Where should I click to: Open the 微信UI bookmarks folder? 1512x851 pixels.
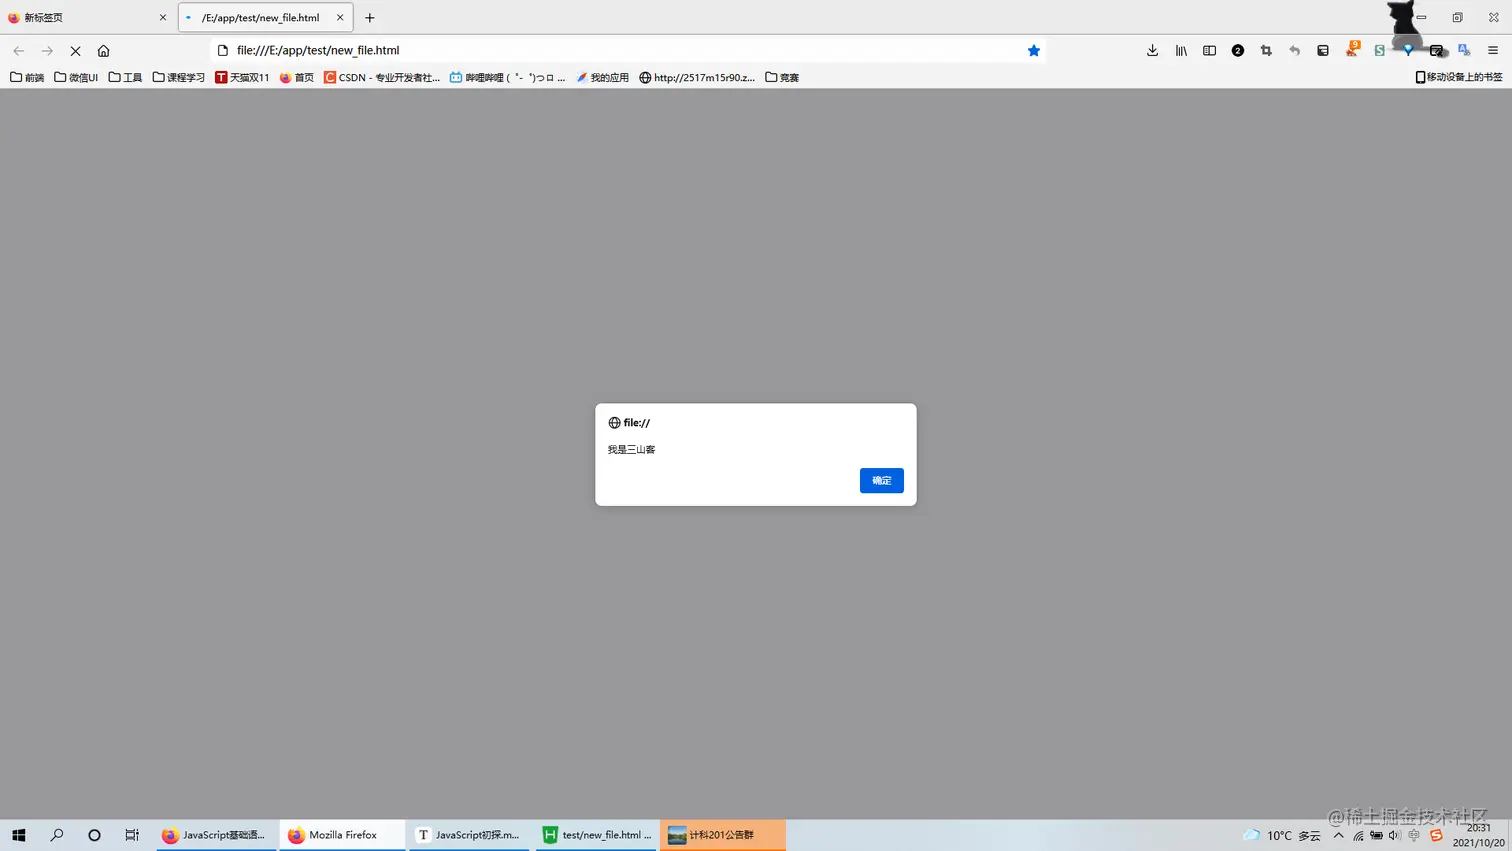[76, 77]
